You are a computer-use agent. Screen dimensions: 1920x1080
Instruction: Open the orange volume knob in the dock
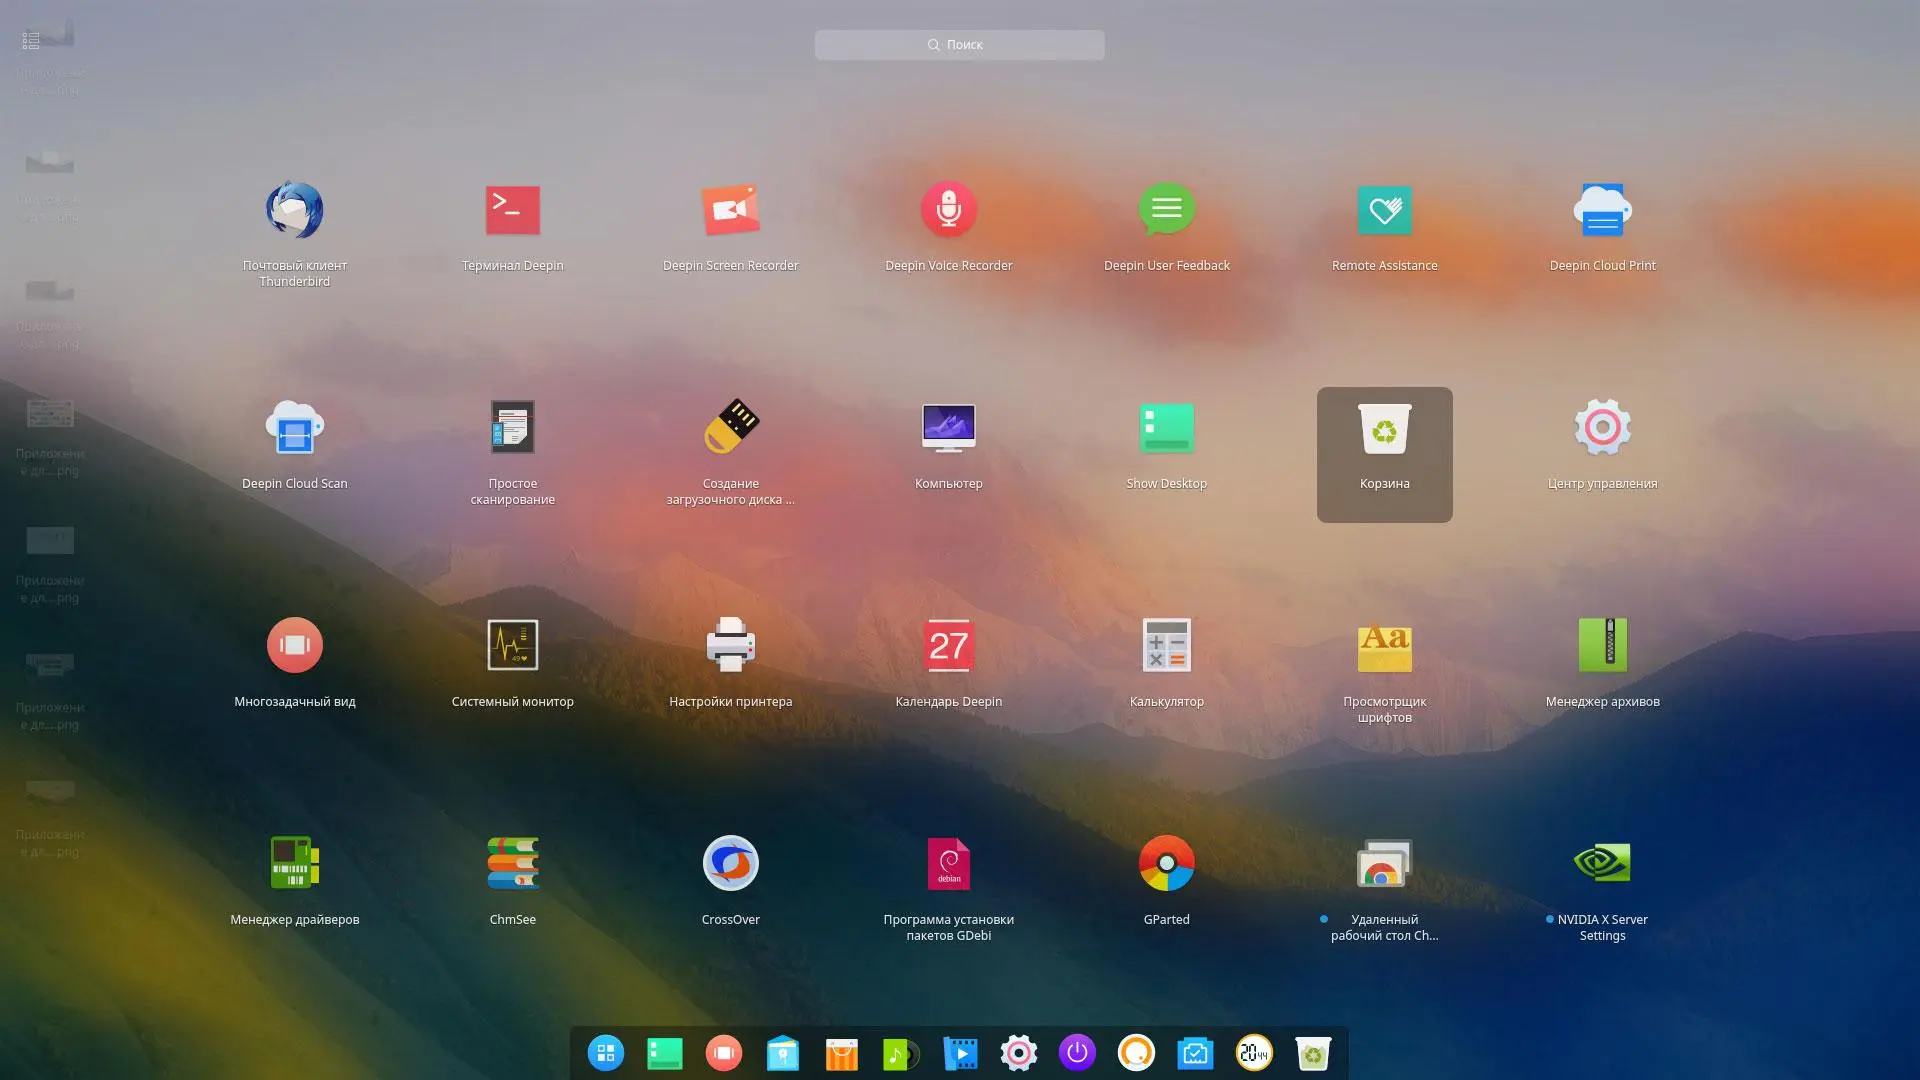coord(1136,1053)
